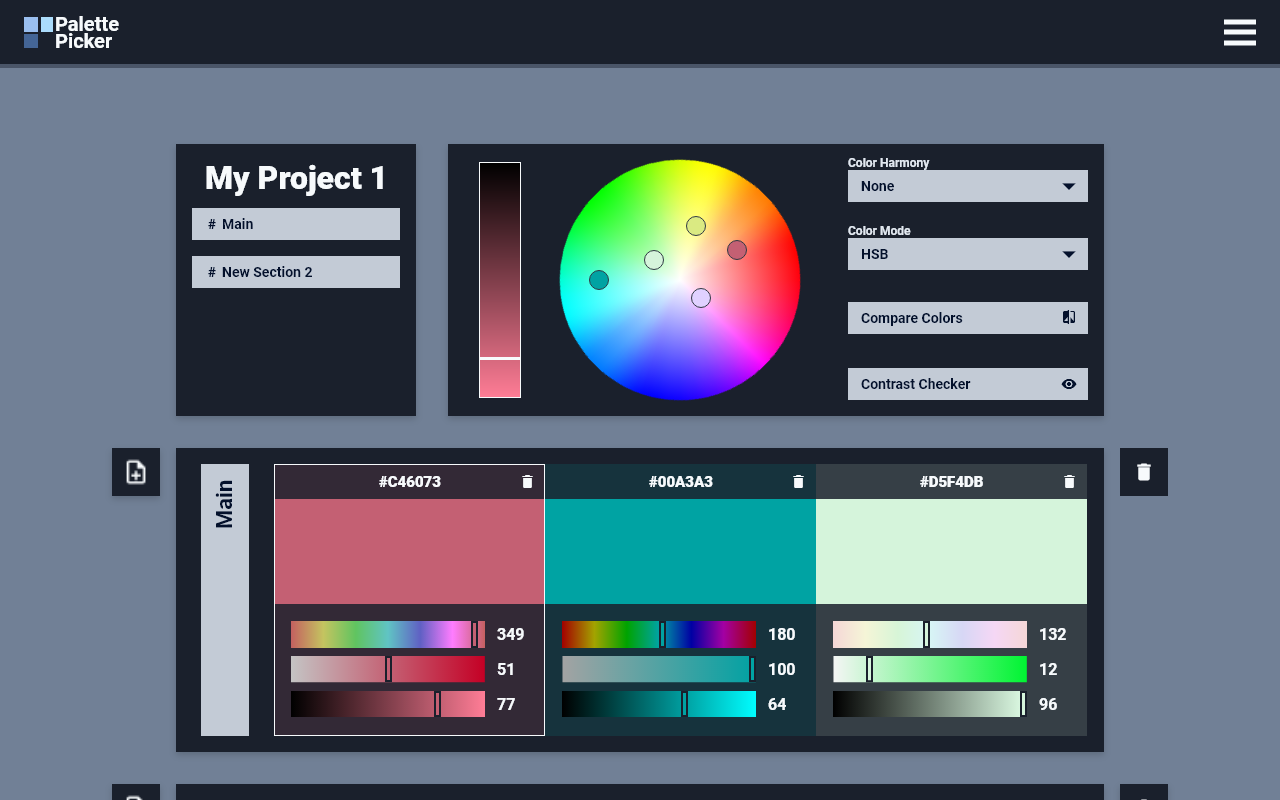Click the compare icon on Compare Colors
The width and height of the screenshot is (1280, 800).
tap(1068, 317)
